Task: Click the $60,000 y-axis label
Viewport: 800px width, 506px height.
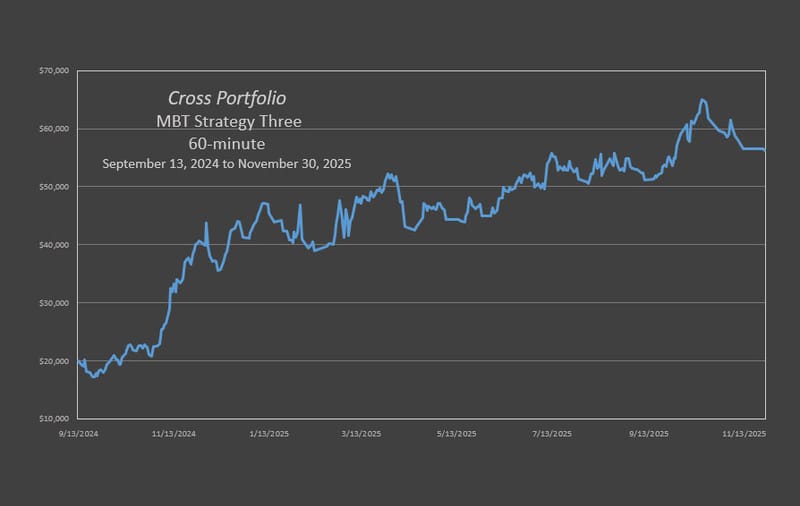Action: pyautogui.click(x=53, y=129)
